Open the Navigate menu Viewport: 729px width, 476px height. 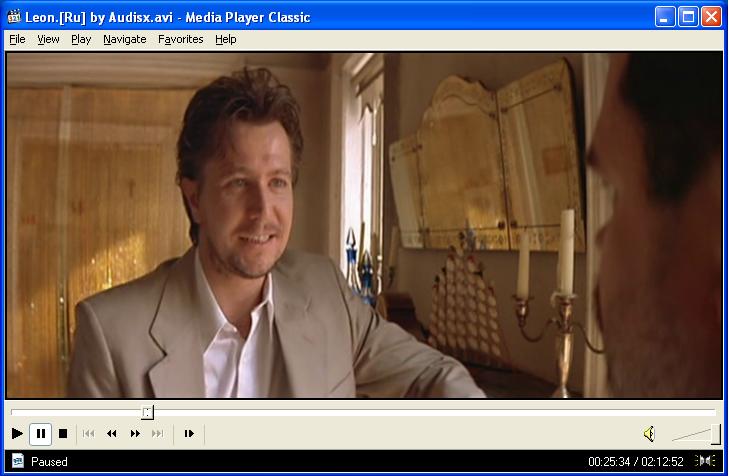pos(125,40)
